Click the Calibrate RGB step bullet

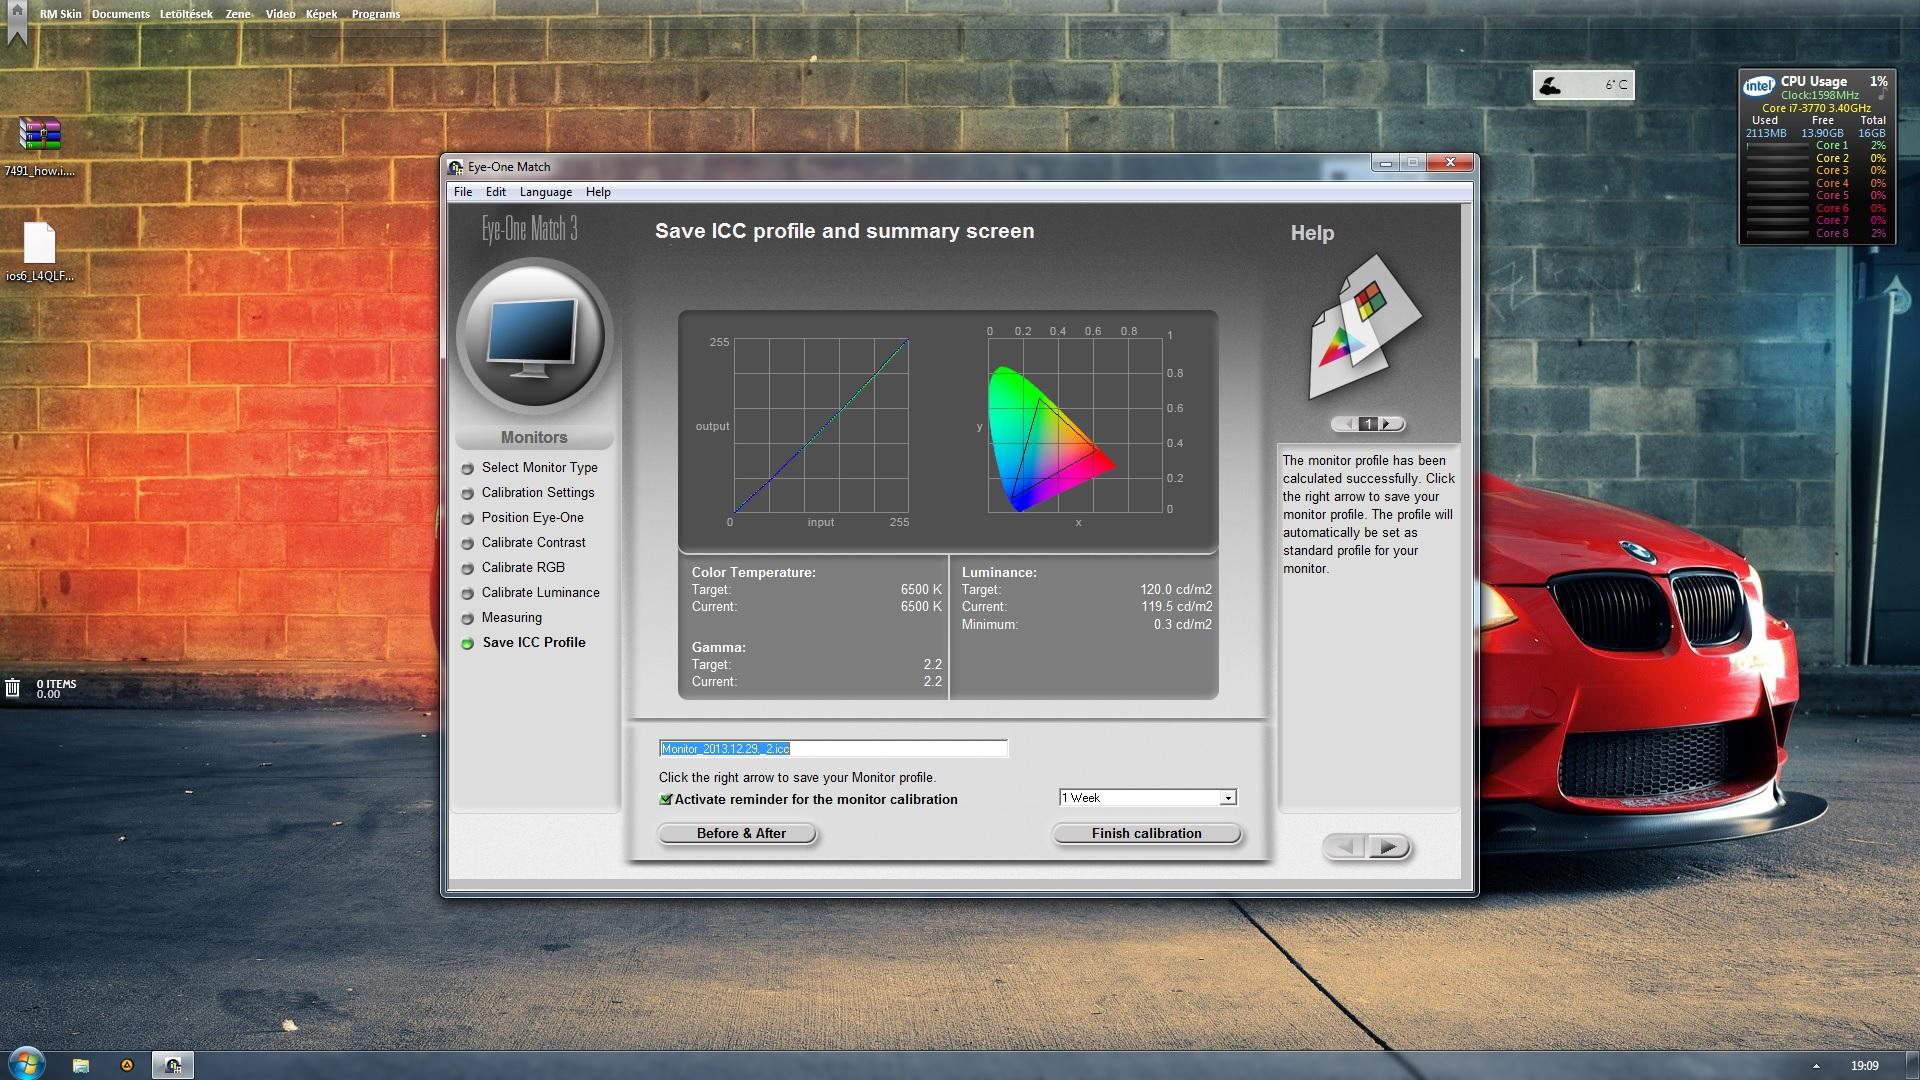coord(467,569)
